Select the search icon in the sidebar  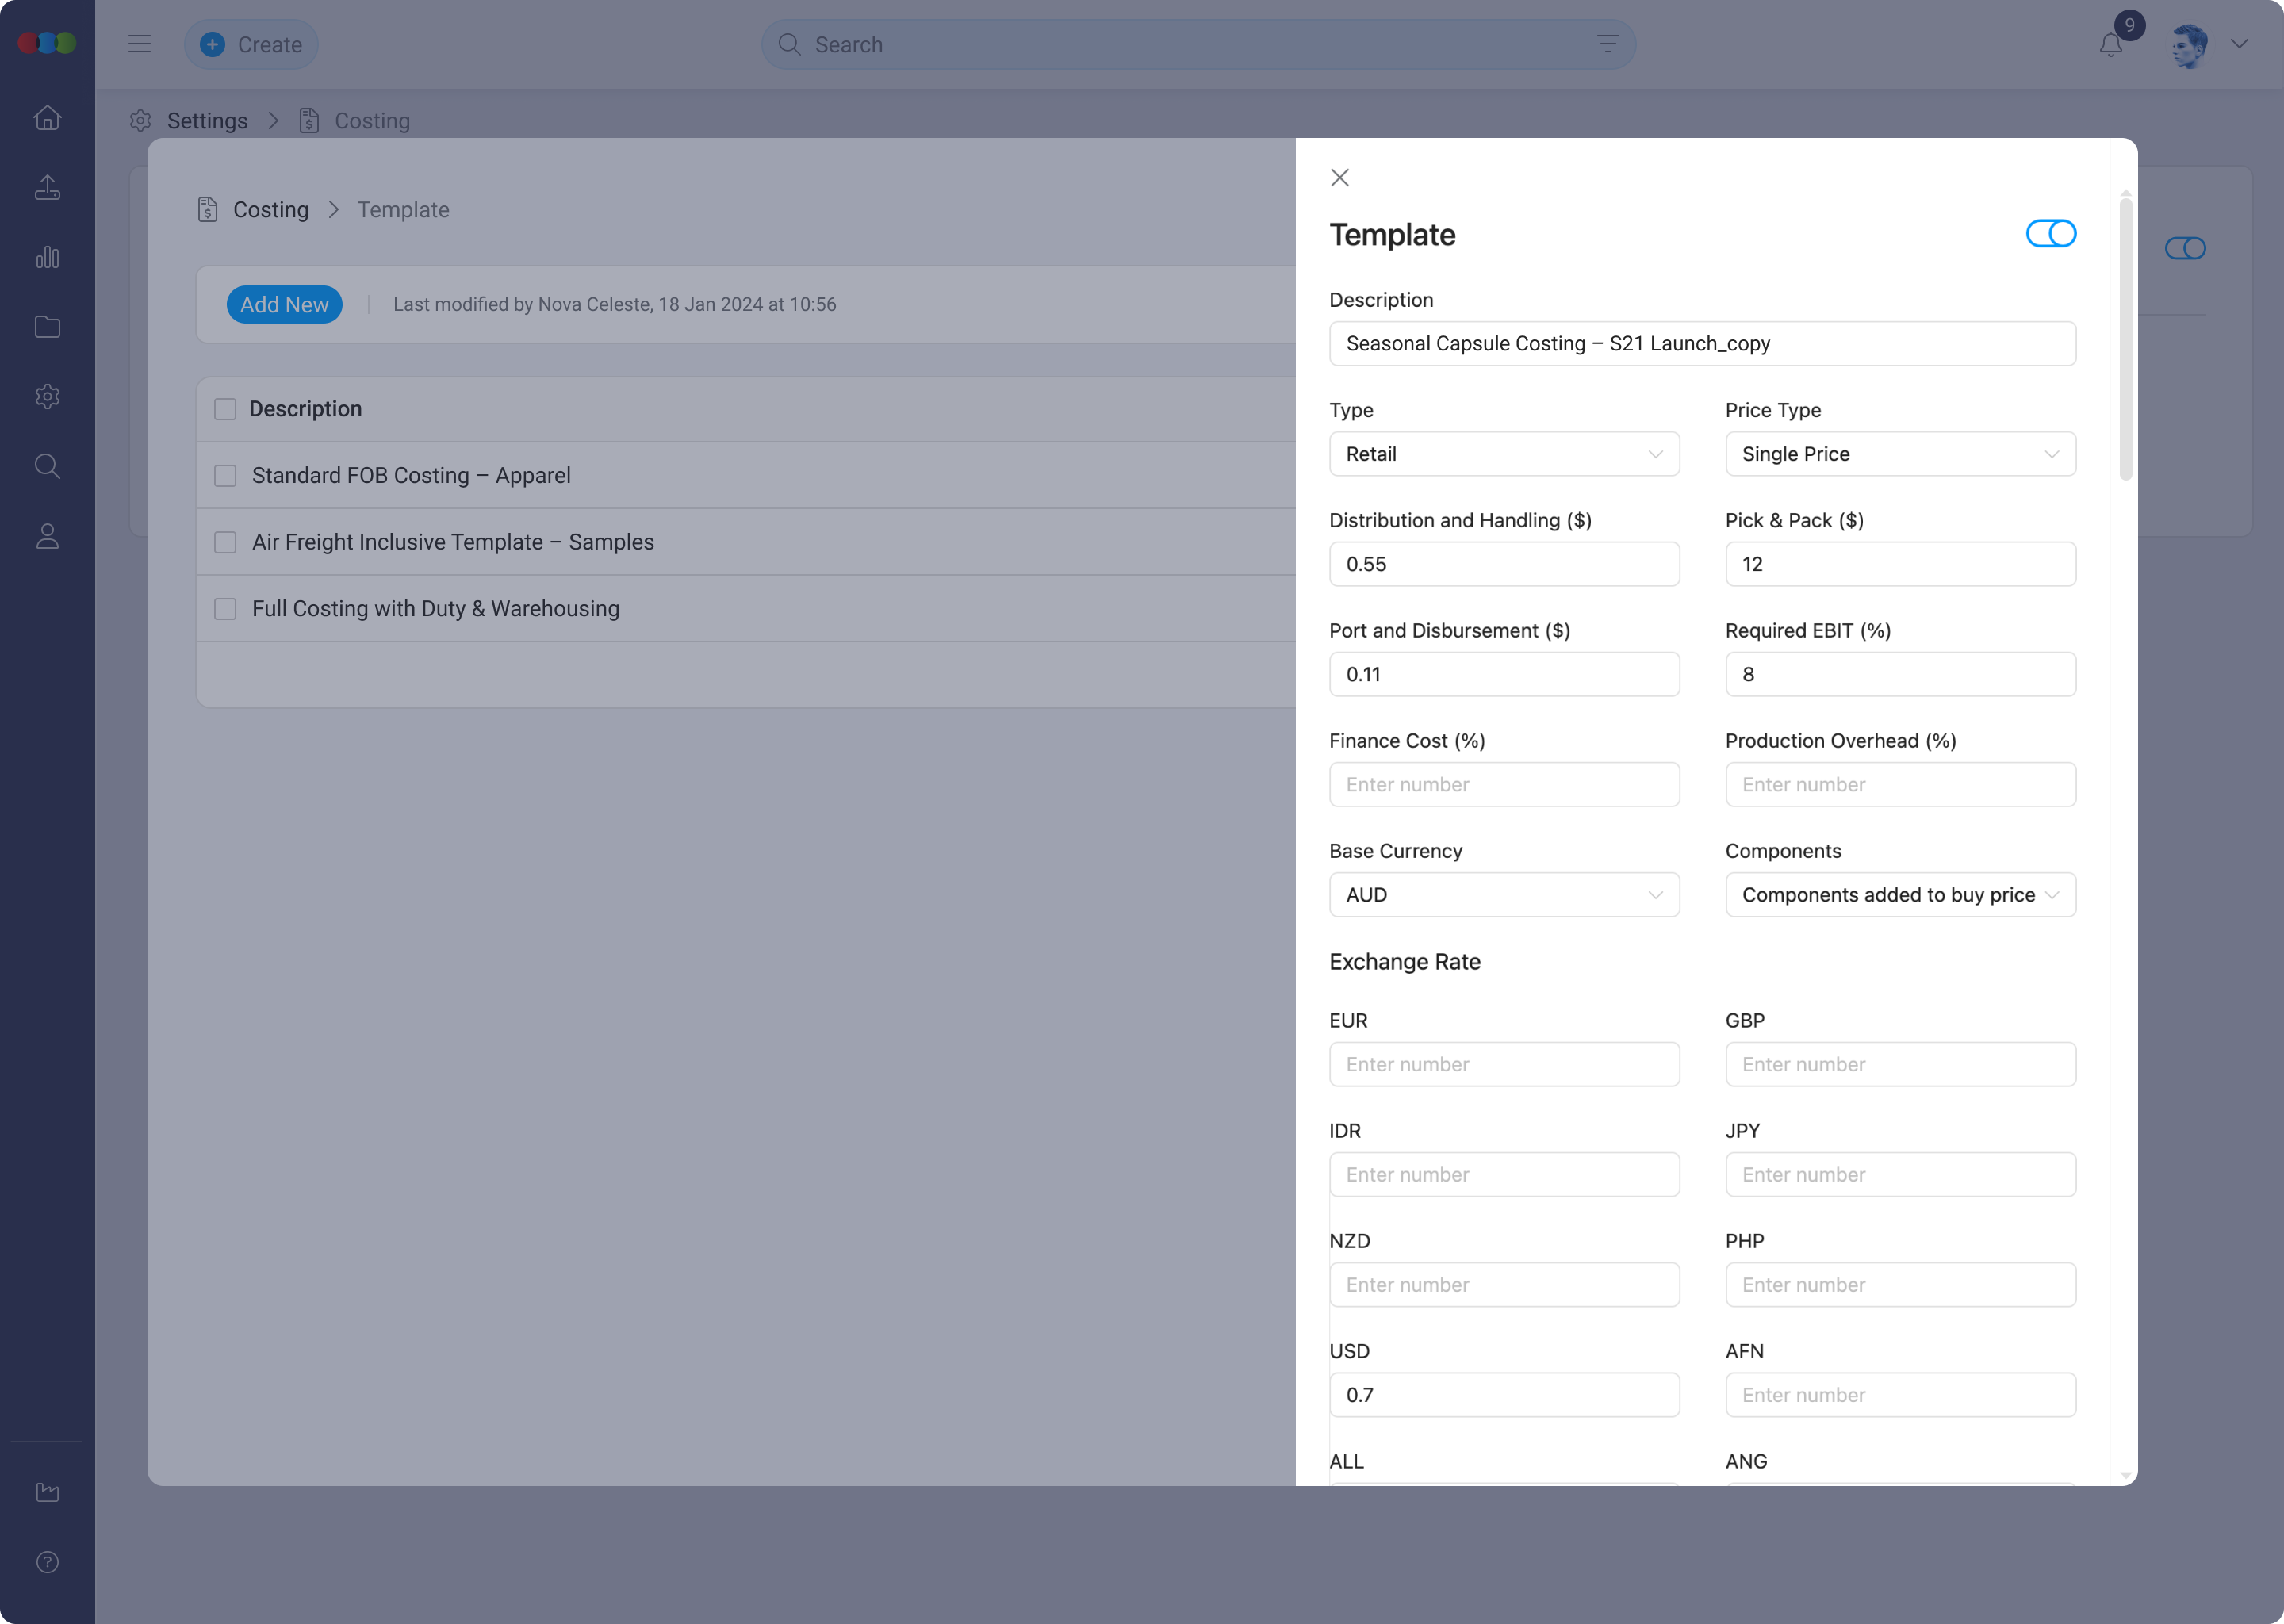pyautogui.click(x=47, y=466)
